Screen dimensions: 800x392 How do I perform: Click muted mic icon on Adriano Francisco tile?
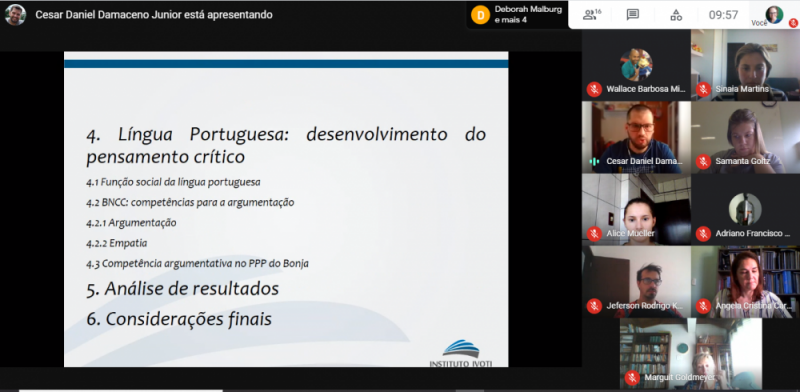coord(703,234)
